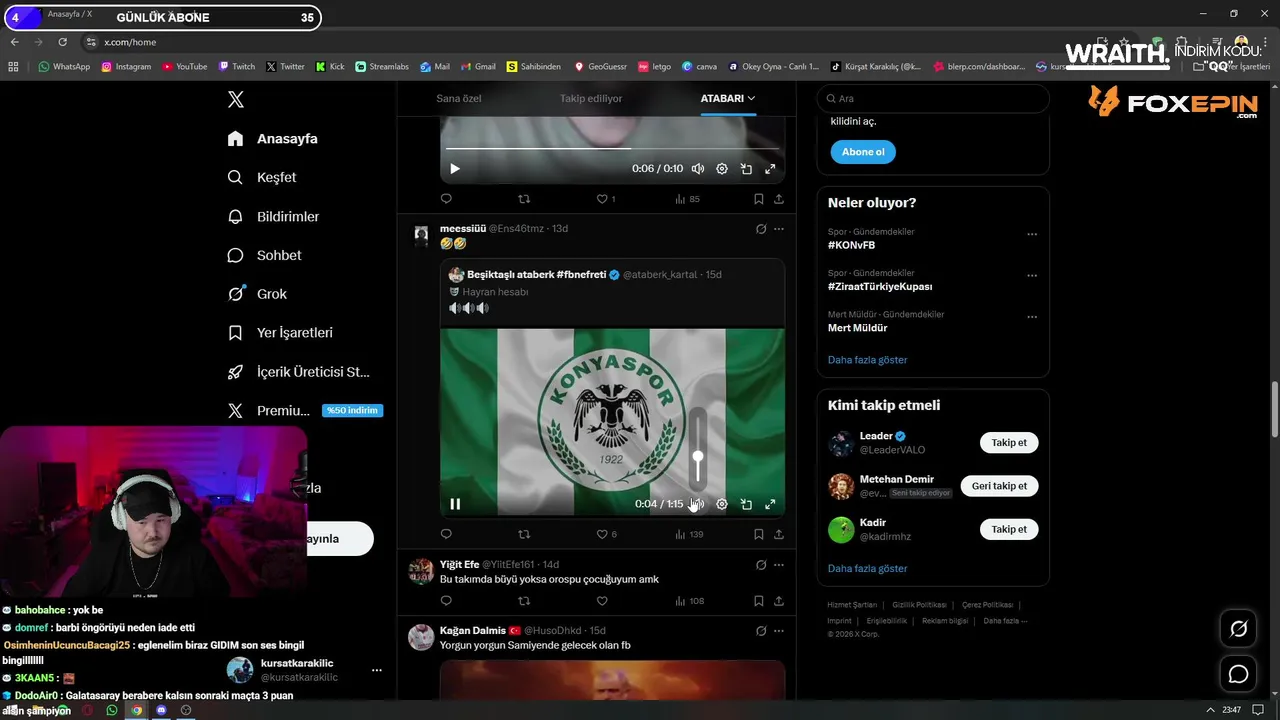This screenshot has width=1280, height=720.
Task: Open Grok explain on Kağan Dalmis post
Action: pos(761,631)
